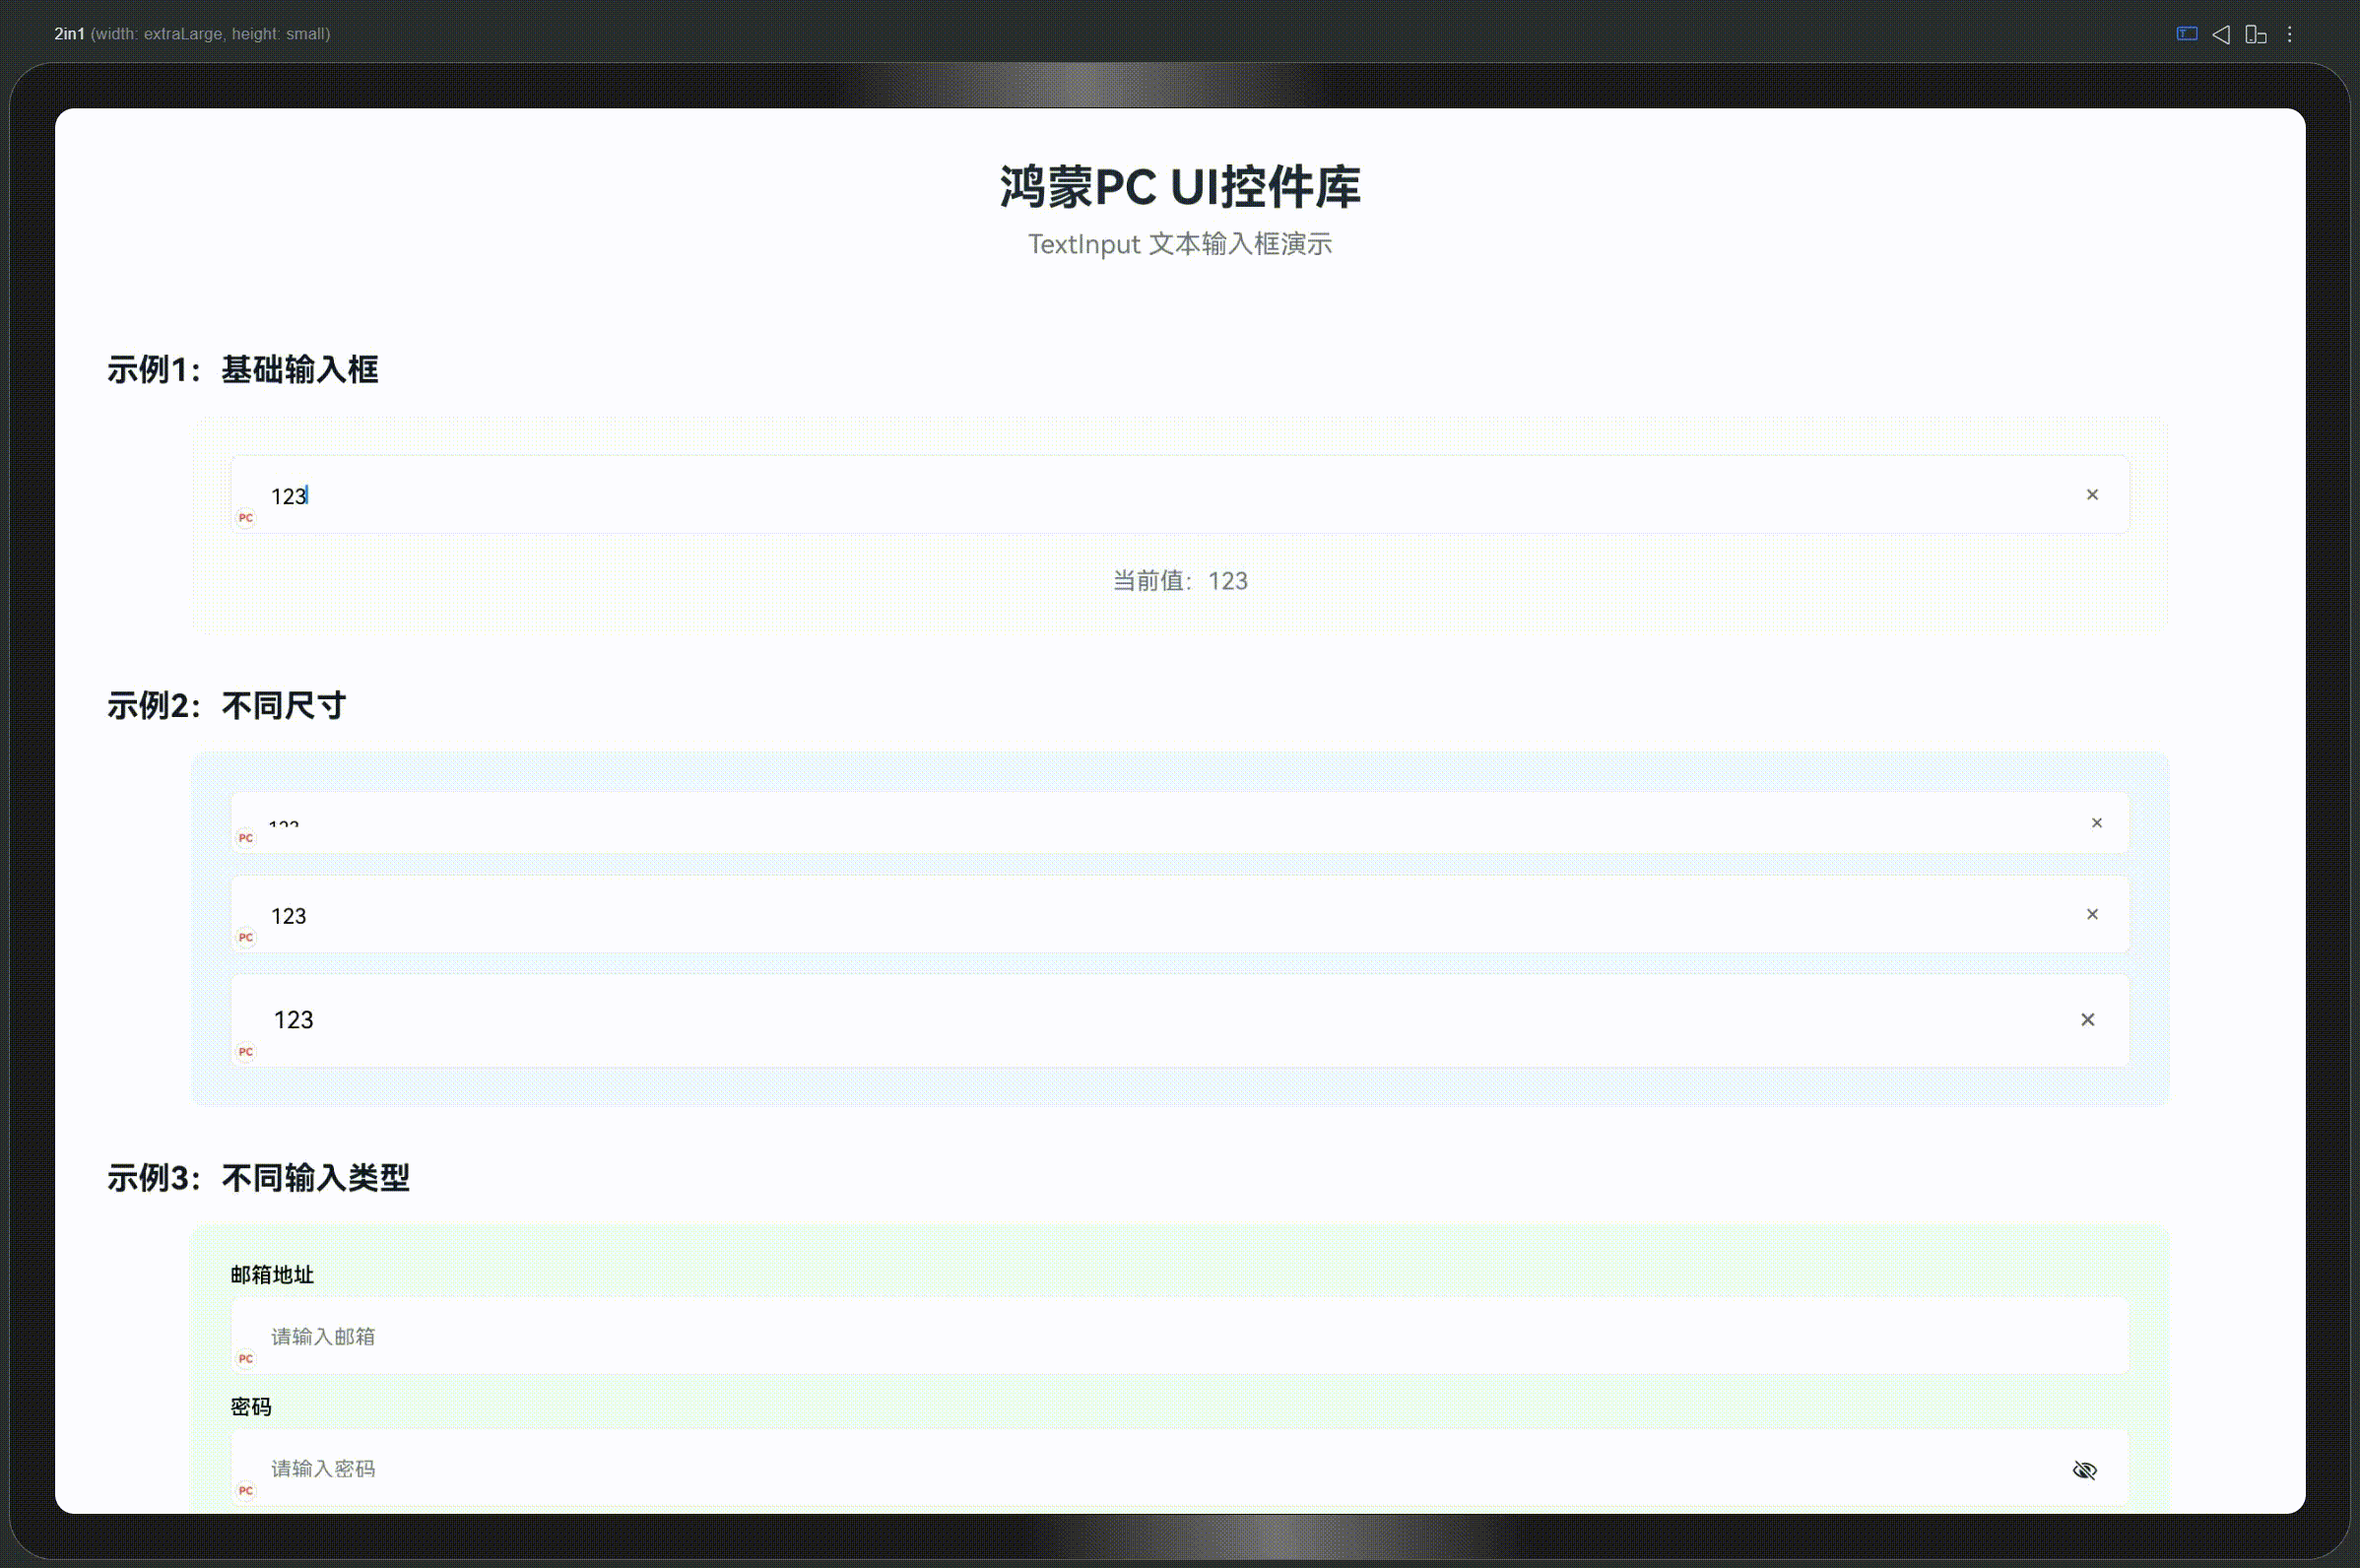
Task: Clear the basic input using its × button
Action: click(2093, 494)
